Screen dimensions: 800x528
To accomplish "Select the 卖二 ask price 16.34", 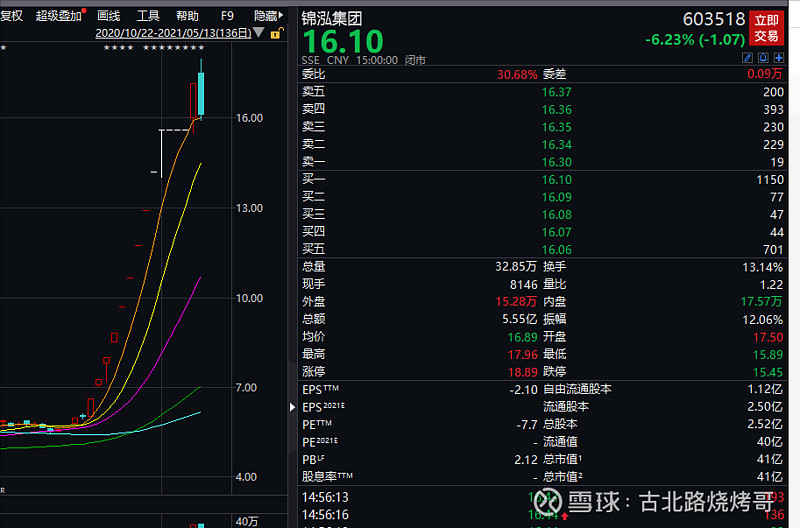I will click(x=557, y=145).
